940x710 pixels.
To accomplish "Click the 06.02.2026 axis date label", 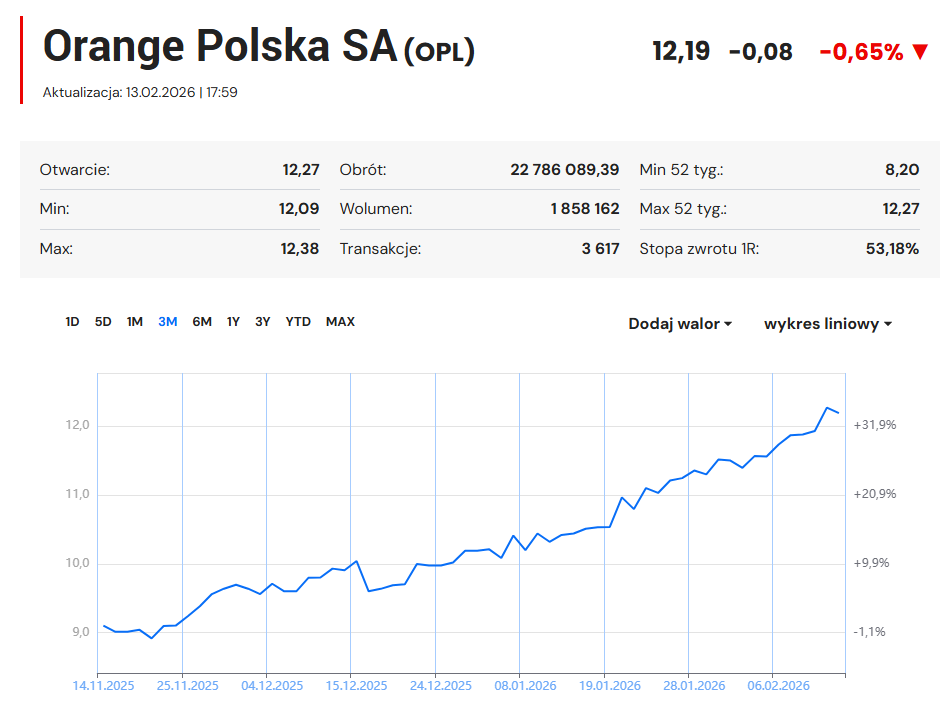I will (x=778, y=686).
